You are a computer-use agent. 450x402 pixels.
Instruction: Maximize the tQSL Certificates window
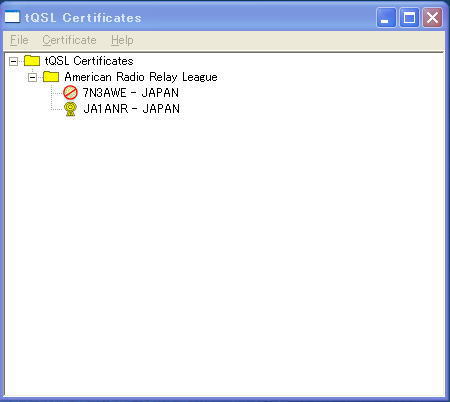[409, 17]
